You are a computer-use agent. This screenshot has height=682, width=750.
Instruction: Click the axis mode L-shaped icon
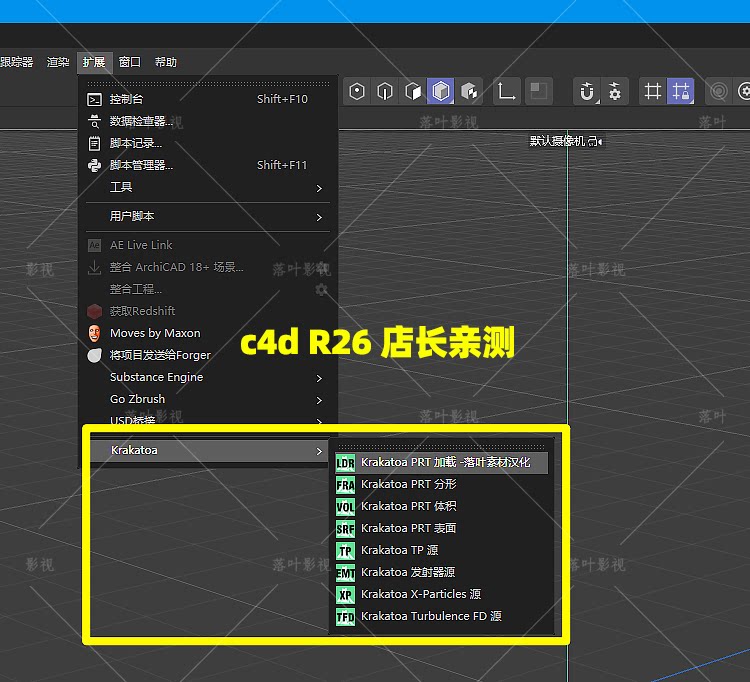(506, 91)
